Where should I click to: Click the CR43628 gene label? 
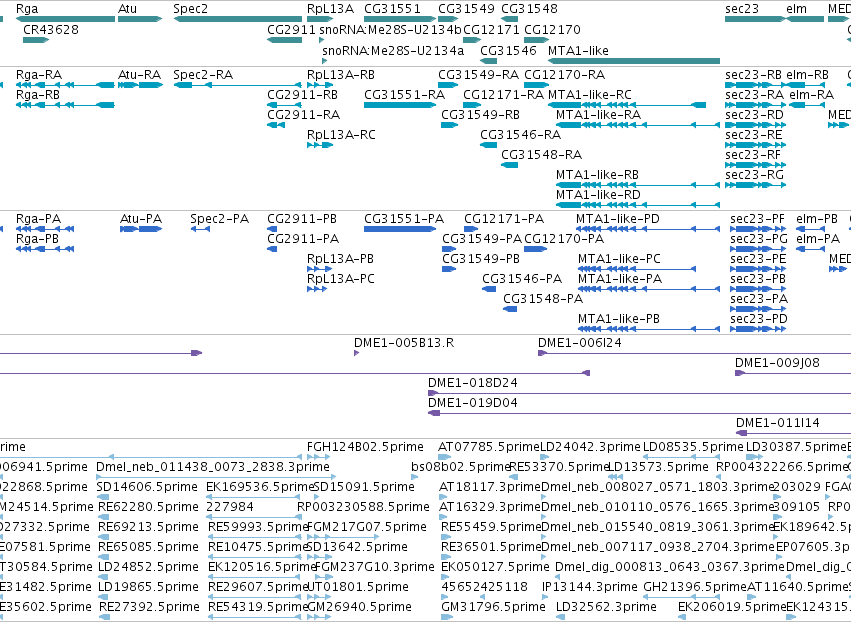[x=50, y=29]
